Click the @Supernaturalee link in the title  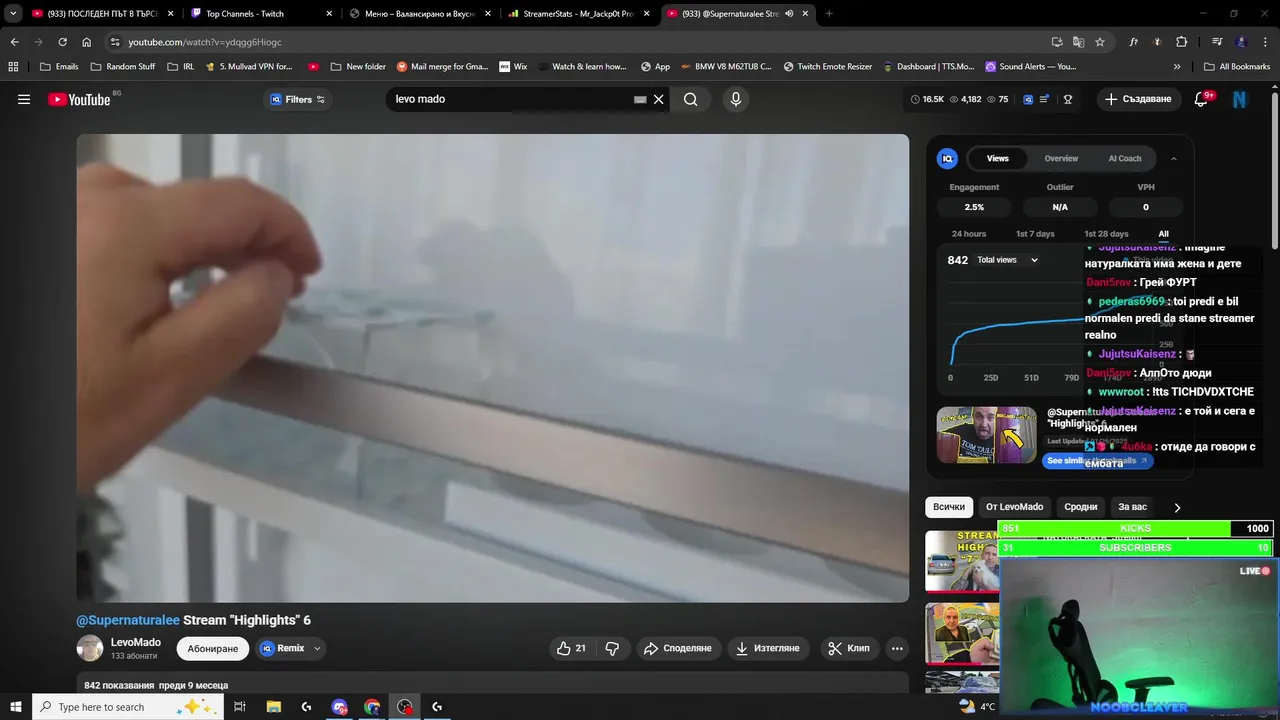point(128,620)
